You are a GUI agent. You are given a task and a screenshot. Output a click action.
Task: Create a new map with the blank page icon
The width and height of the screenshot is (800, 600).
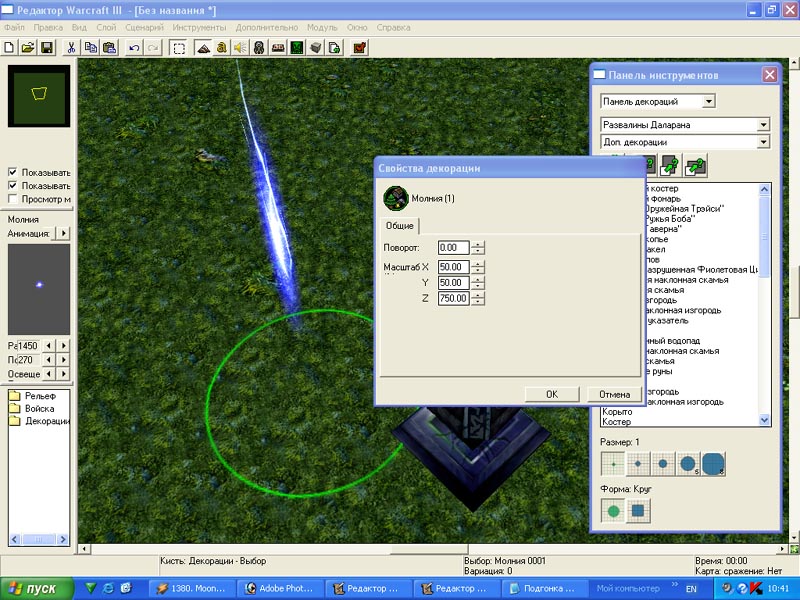(x=9, y=48)
